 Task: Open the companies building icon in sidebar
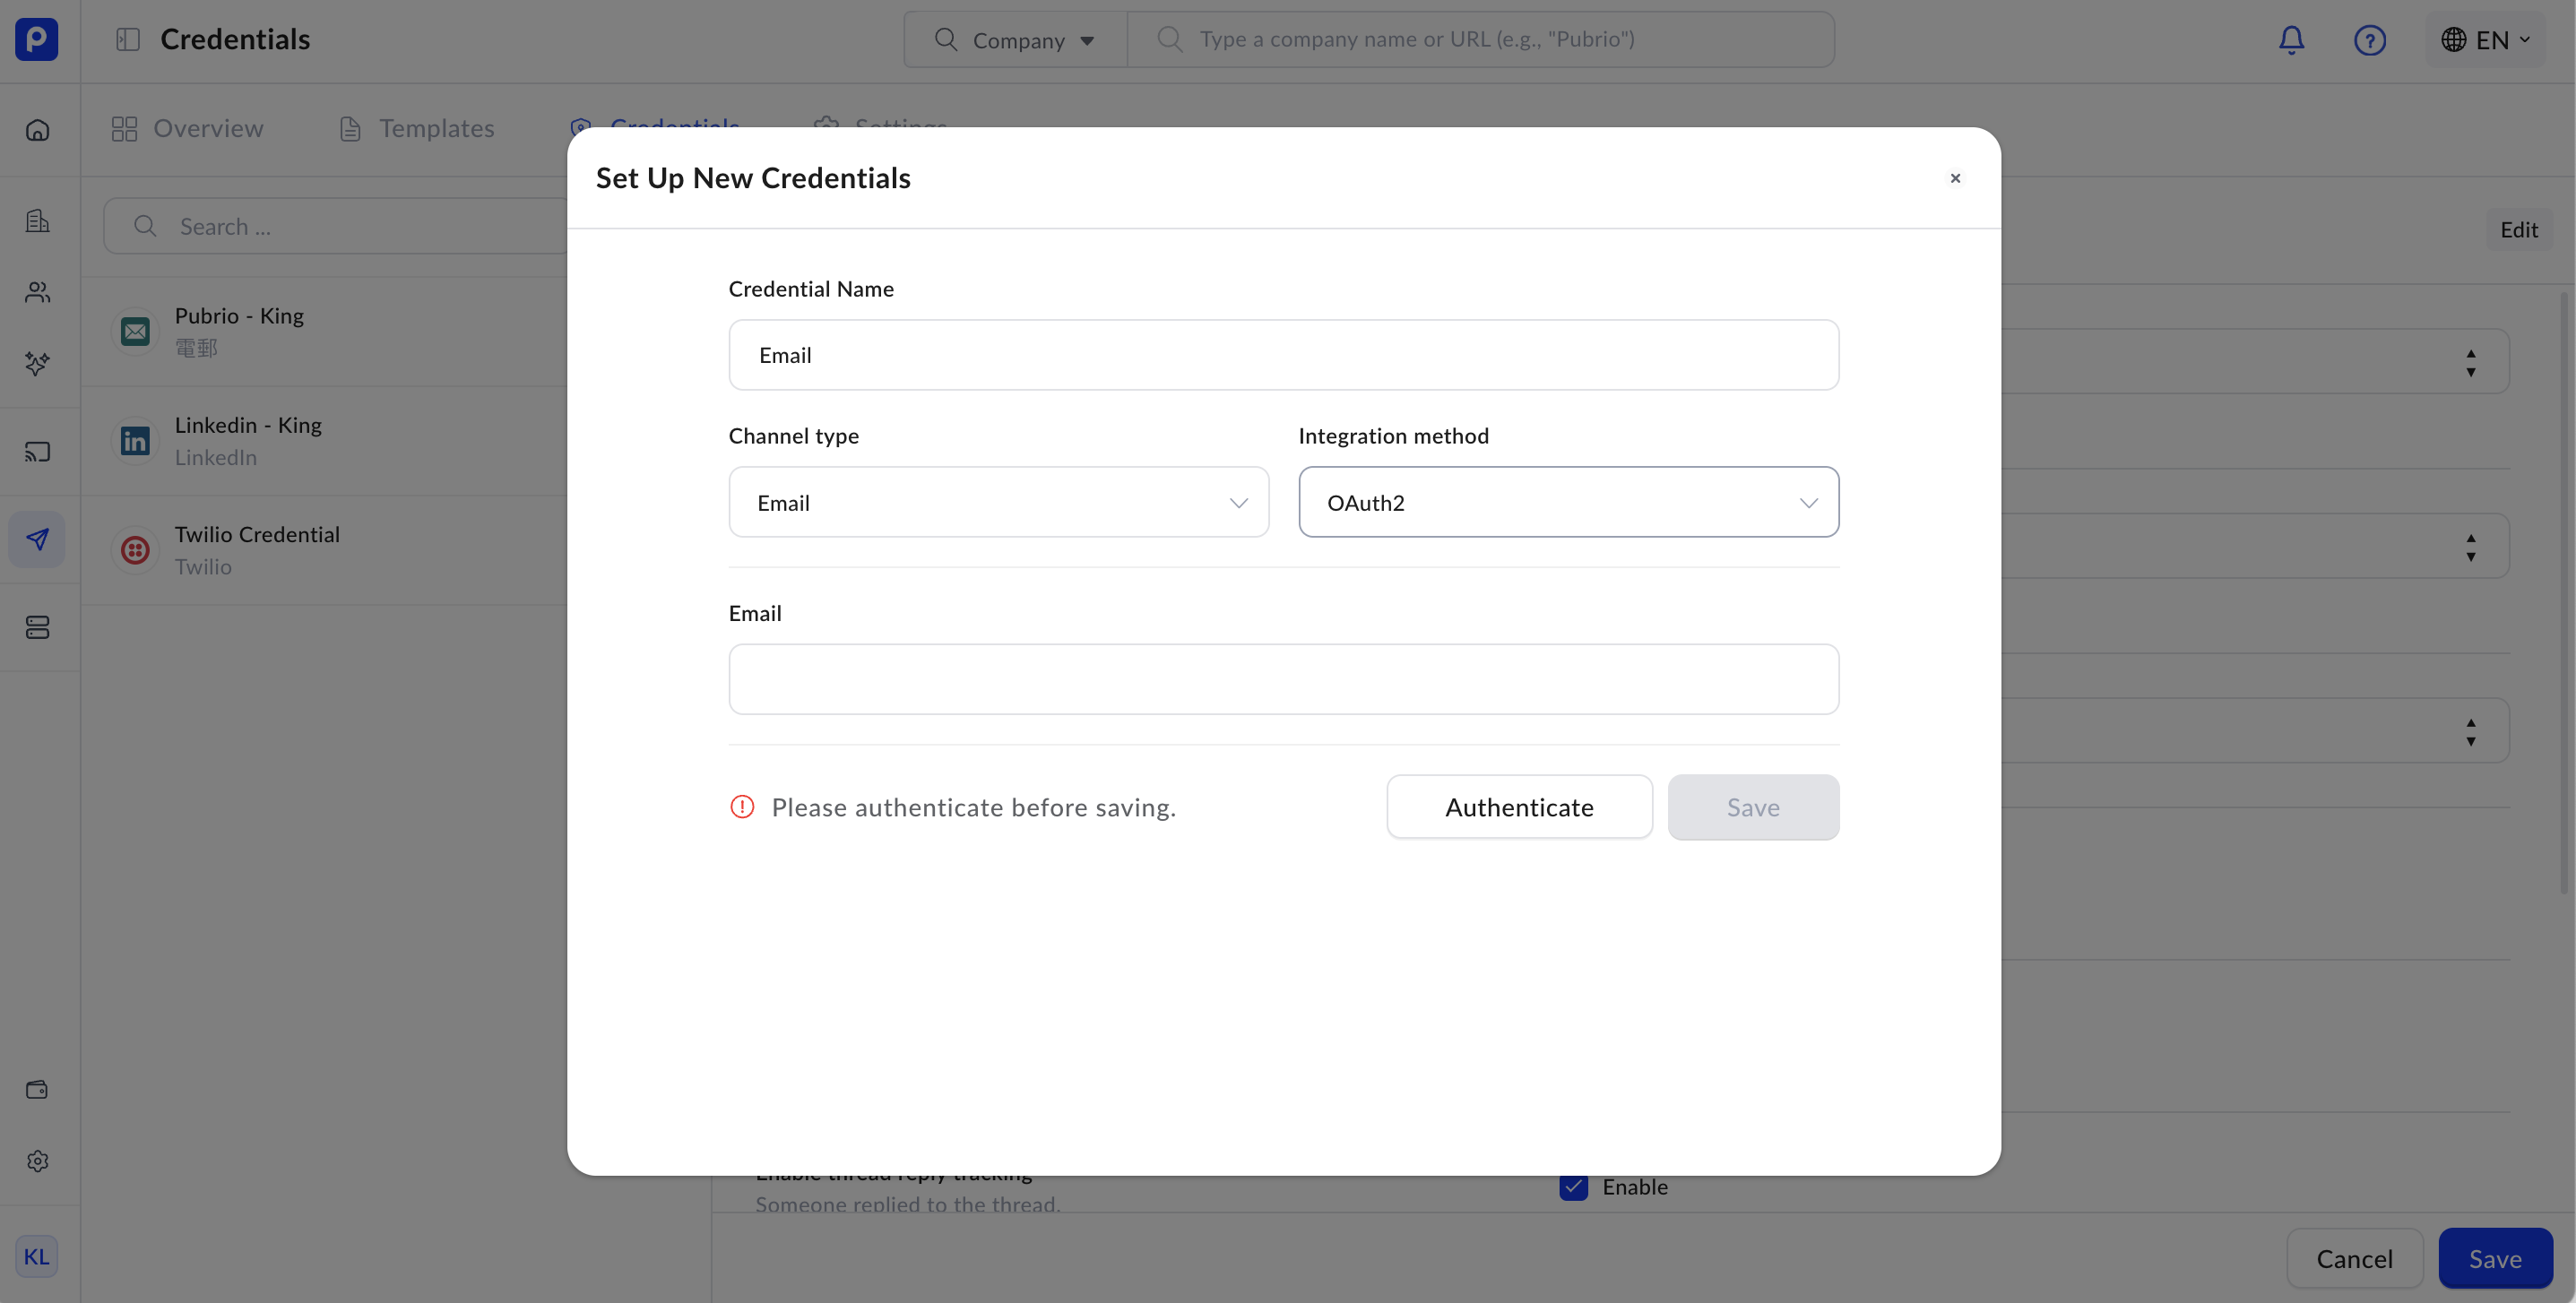pyautogui.click(x=38, y=220)
